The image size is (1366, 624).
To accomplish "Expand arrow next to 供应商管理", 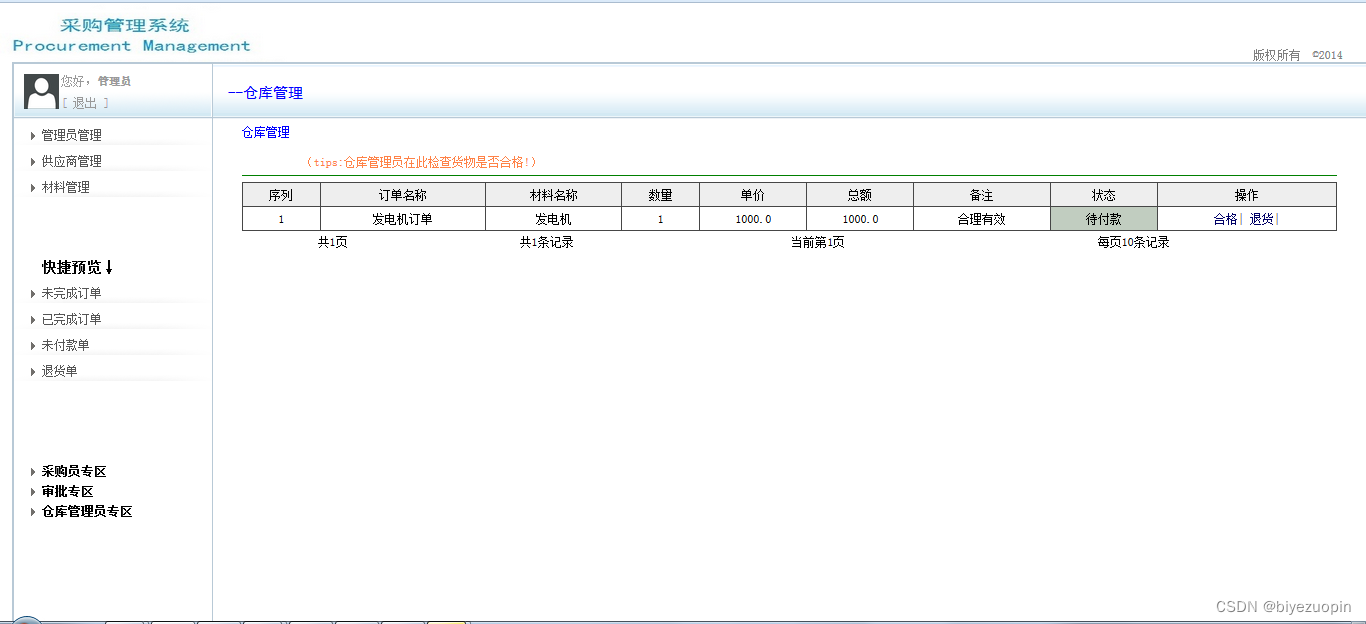I will pos(33,162).
